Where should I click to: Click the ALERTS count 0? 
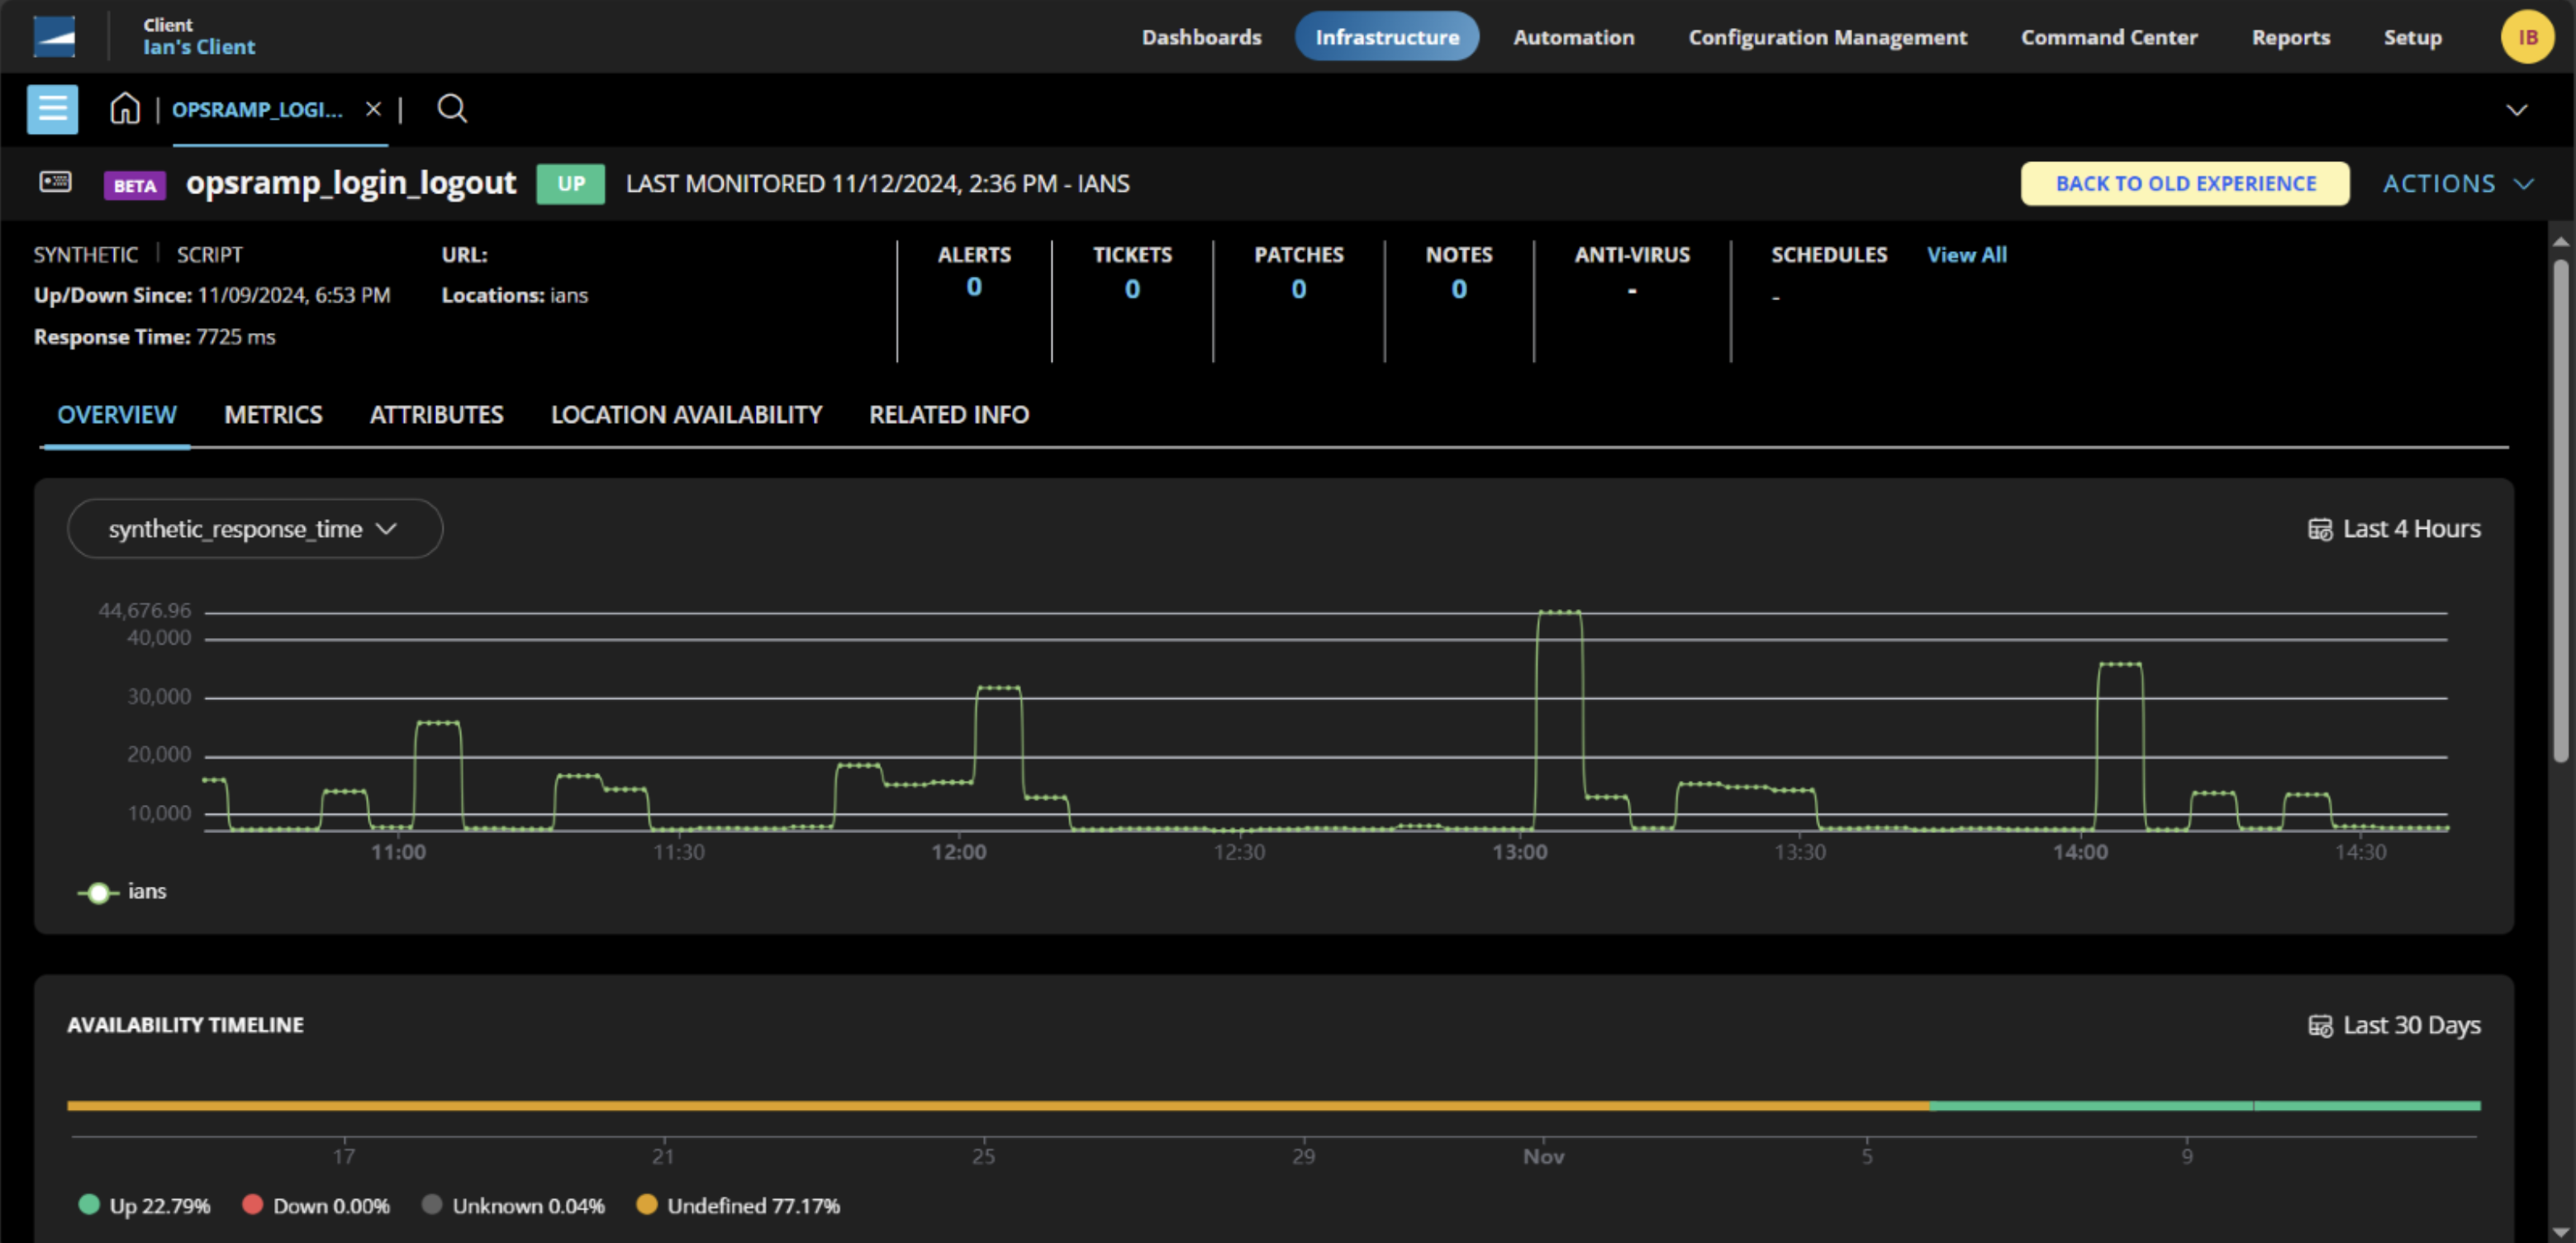[973, 288]
